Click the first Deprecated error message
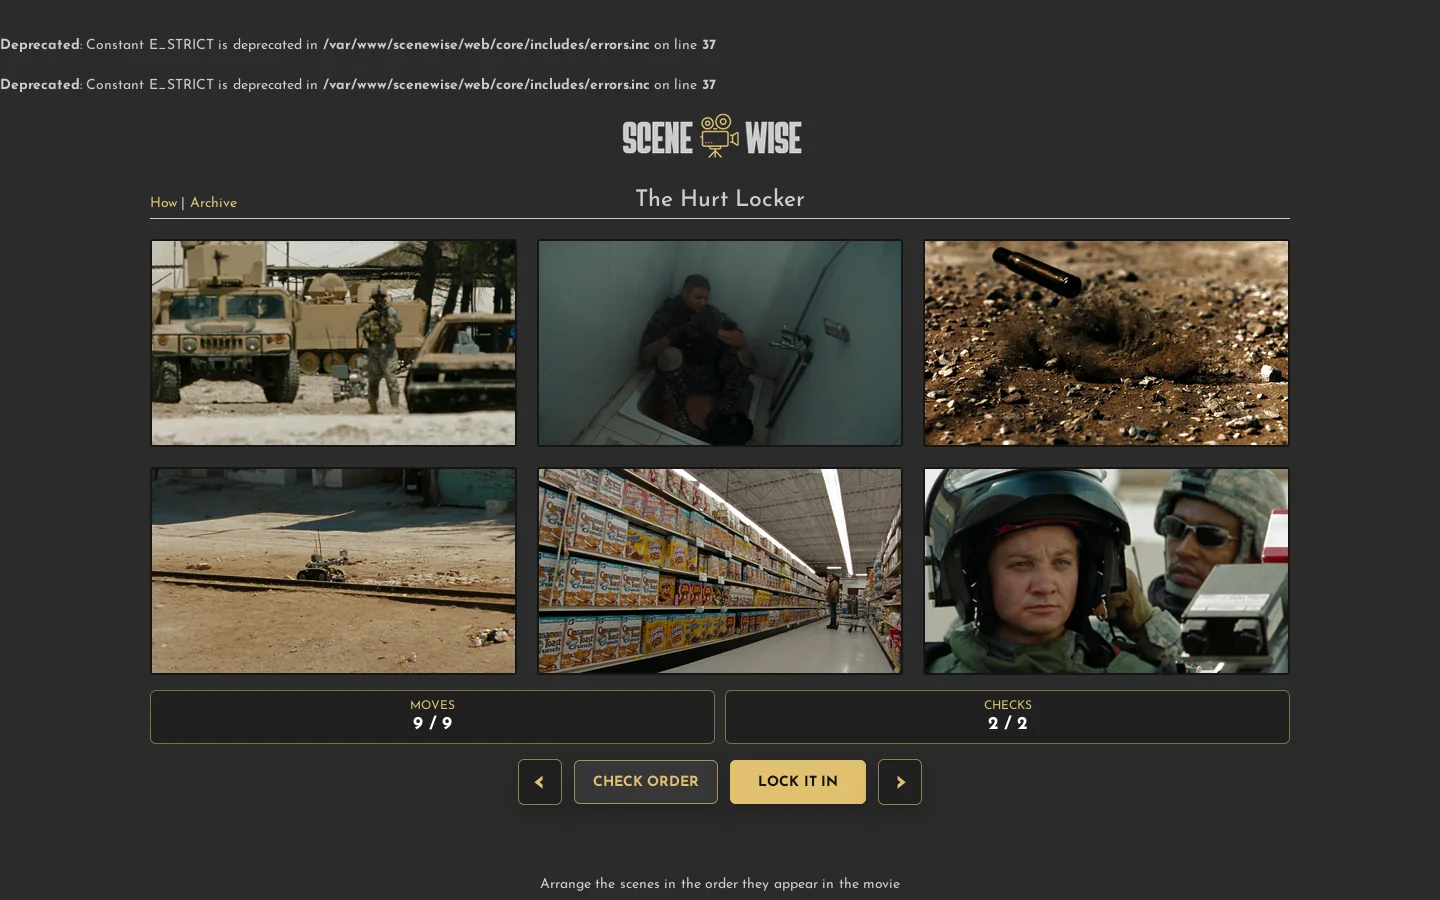 358,45
